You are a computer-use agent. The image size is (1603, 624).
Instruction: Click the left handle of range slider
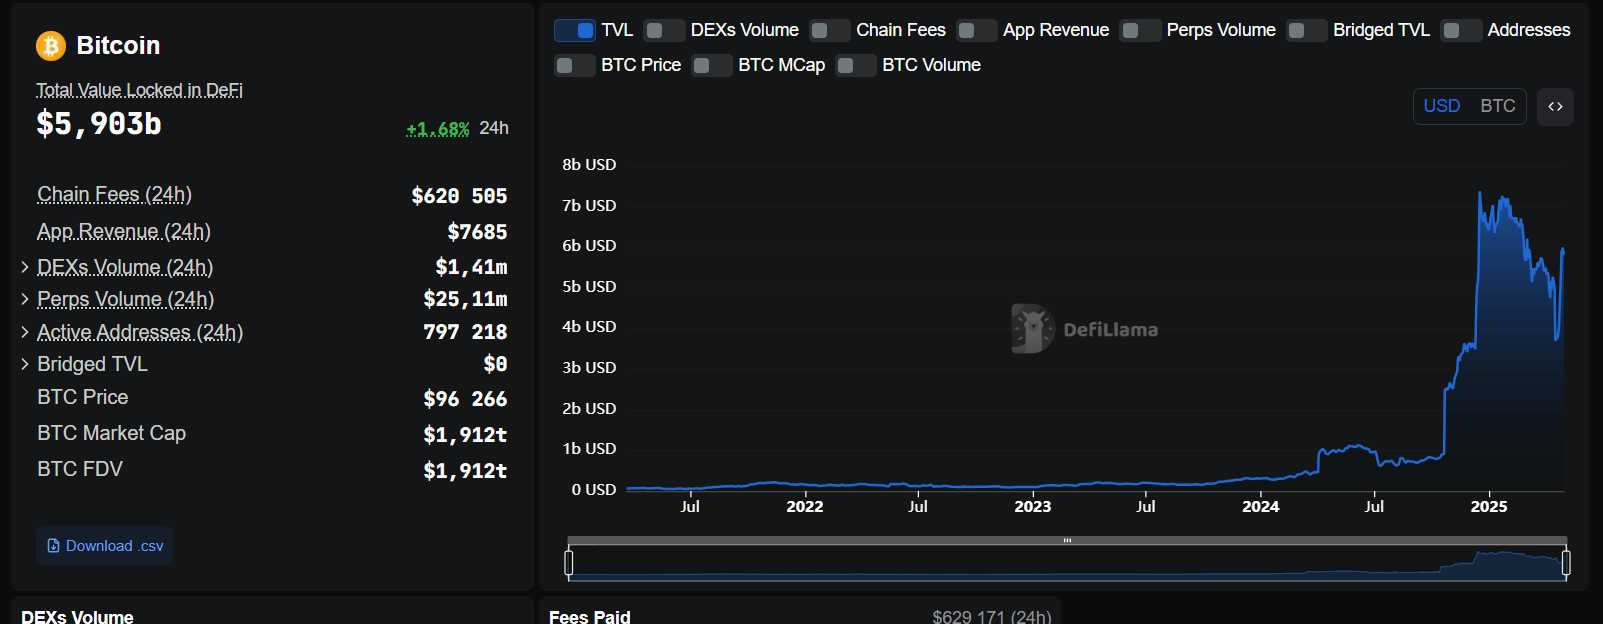[x=569, y=563]
